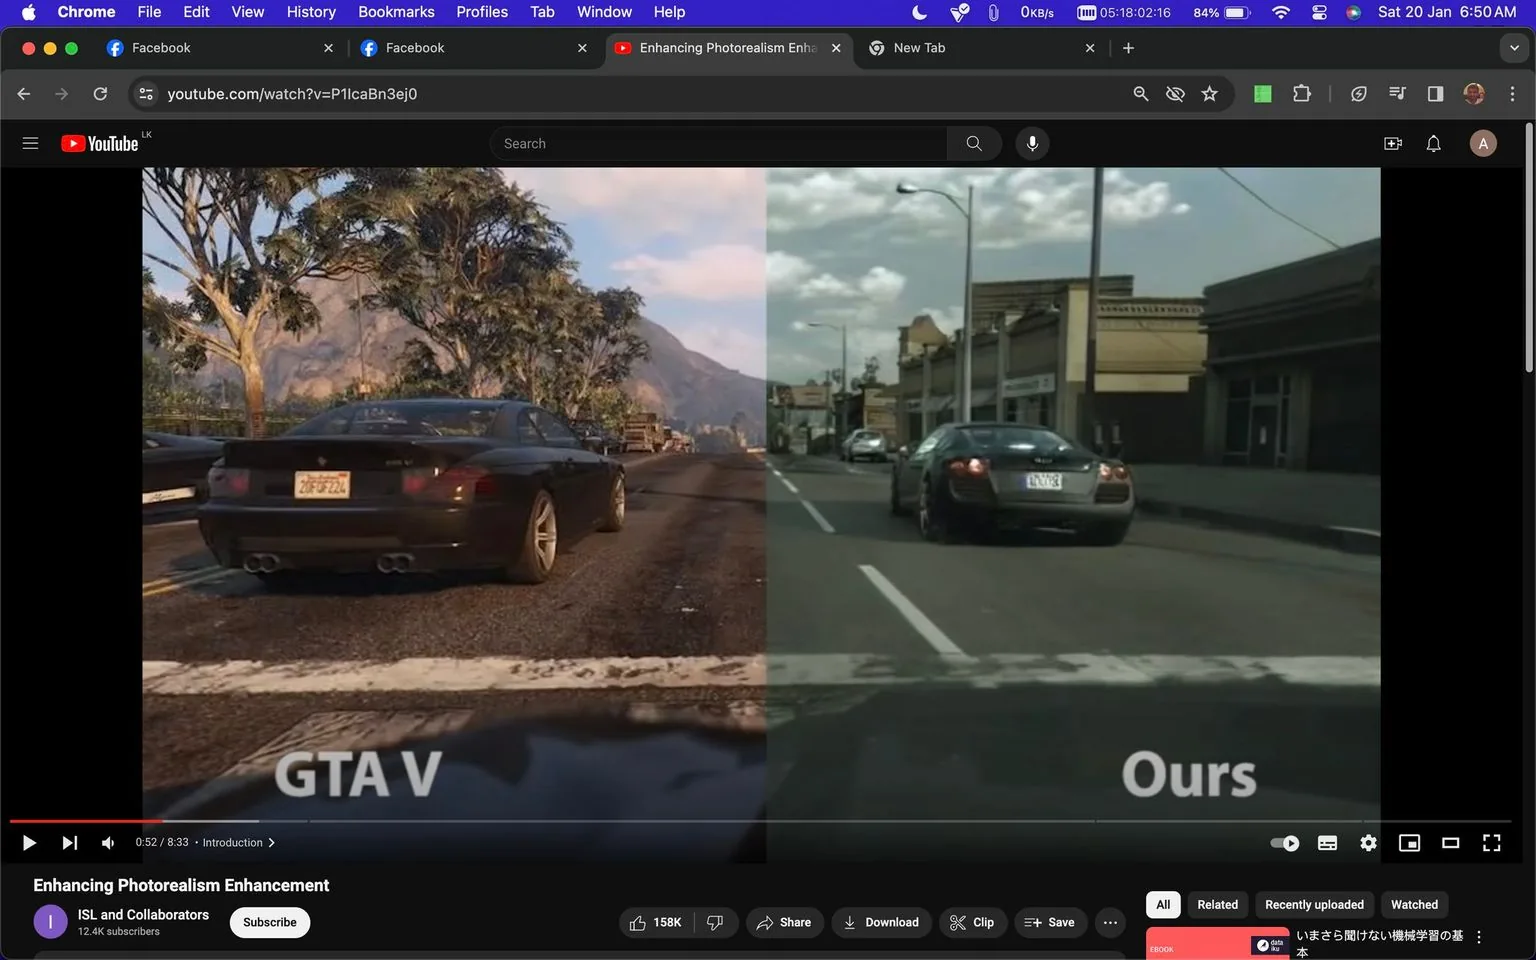The width and height of the screenshot is (1536, 960).
Task: Mute the video volume
Action: point(107,842)
